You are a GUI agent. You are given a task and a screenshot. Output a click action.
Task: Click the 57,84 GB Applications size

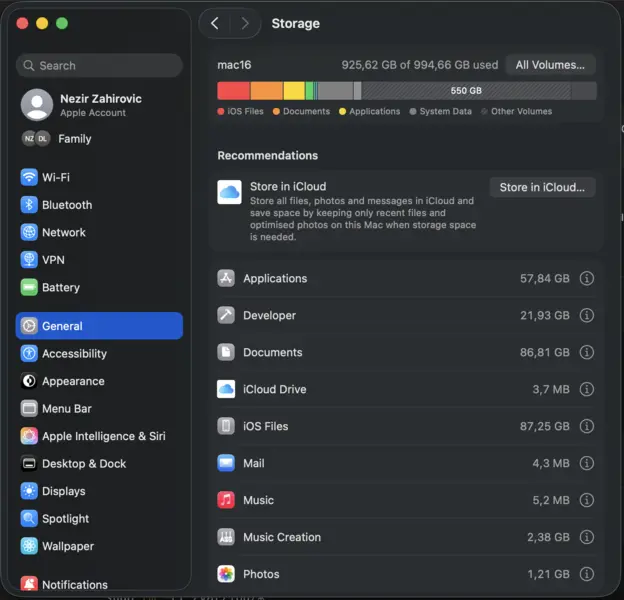(544, 279)
